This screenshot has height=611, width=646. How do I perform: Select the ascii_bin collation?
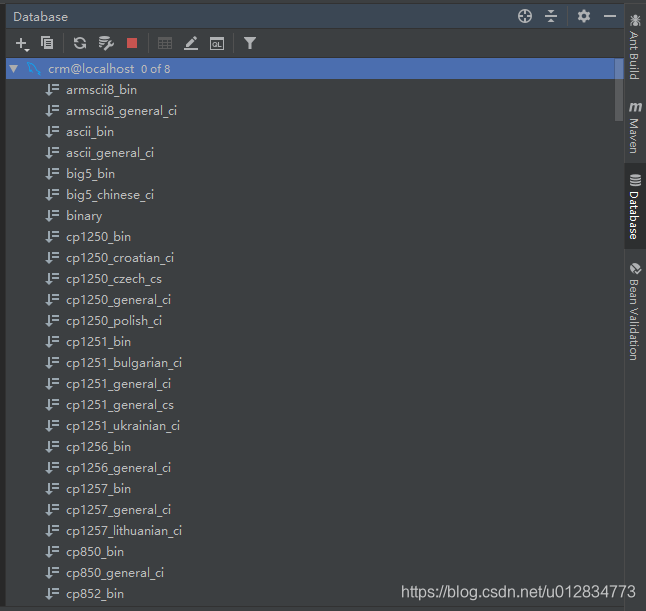[90, 132]
